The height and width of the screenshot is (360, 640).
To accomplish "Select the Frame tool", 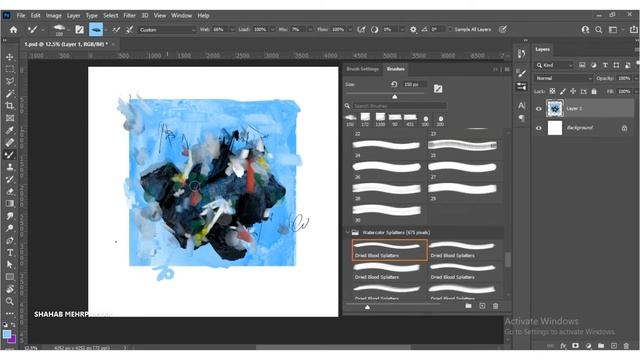I will coord(9,118).
